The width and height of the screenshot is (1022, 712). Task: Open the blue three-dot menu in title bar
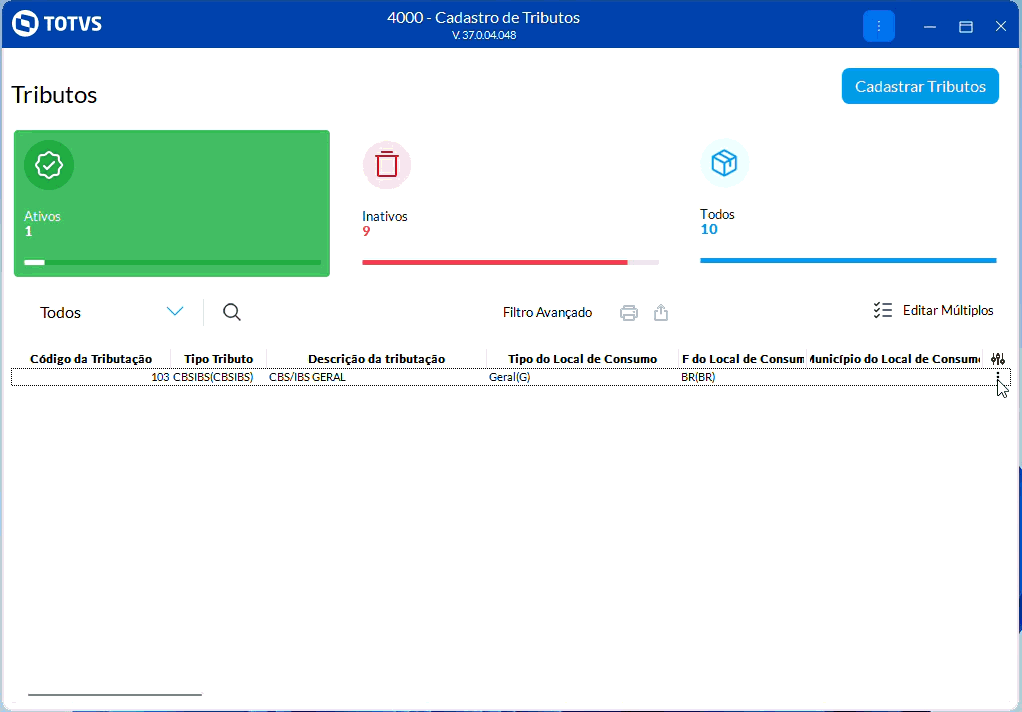(x=879, y=26)
